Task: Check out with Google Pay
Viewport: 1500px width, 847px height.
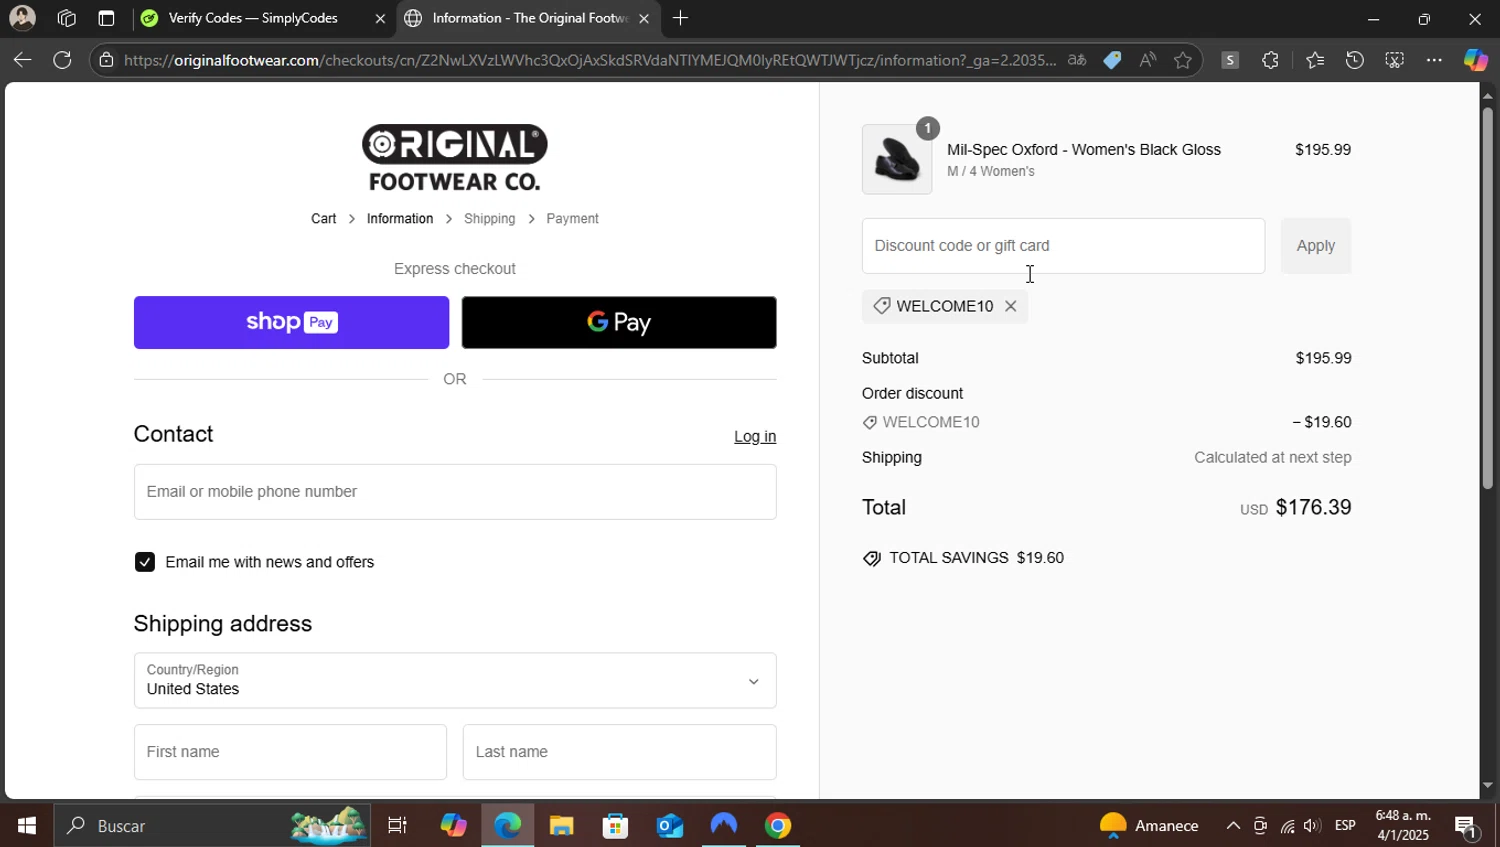Action: [619, 322]
